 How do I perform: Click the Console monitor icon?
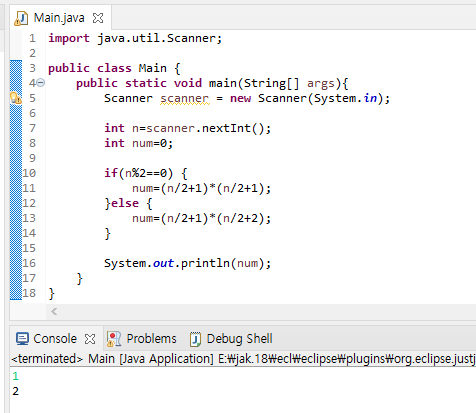click(22, 339)
